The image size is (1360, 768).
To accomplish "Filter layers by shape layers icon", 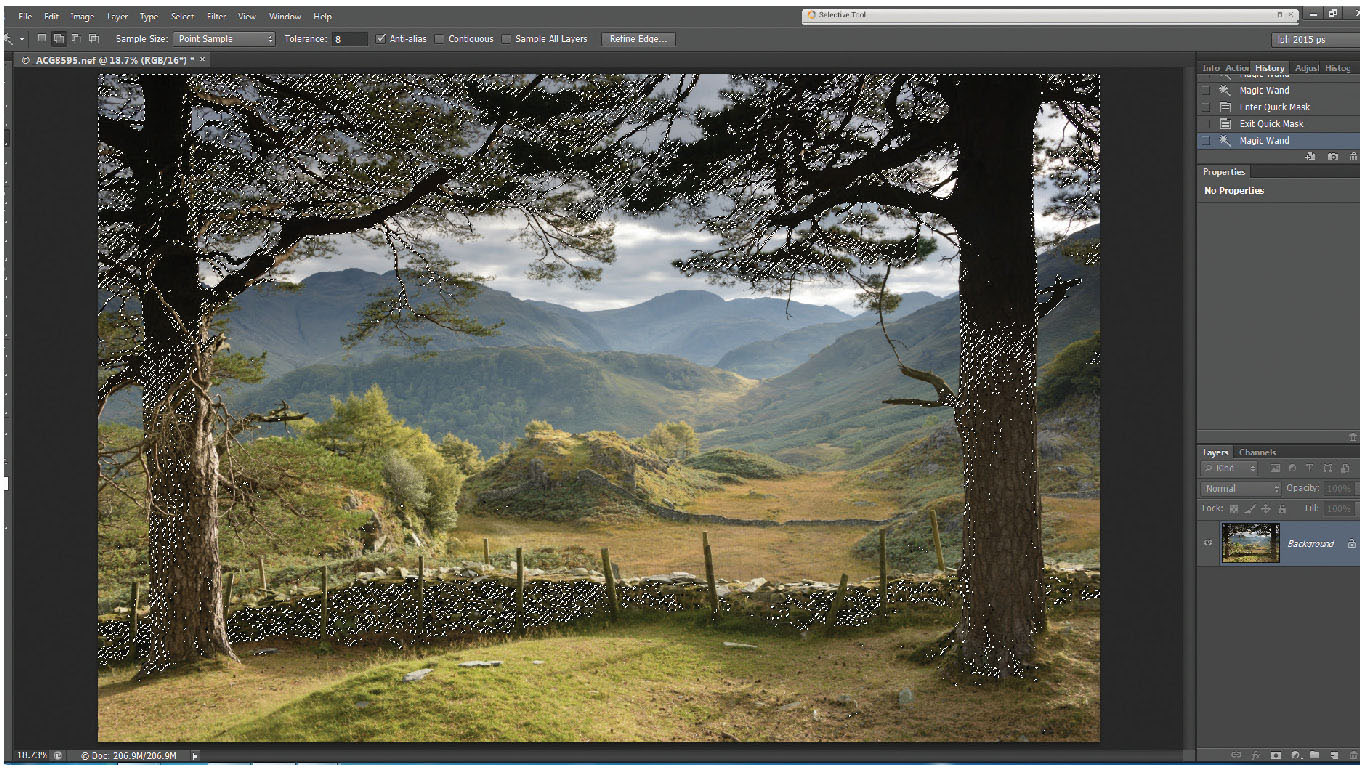I will click(1327, 468).
